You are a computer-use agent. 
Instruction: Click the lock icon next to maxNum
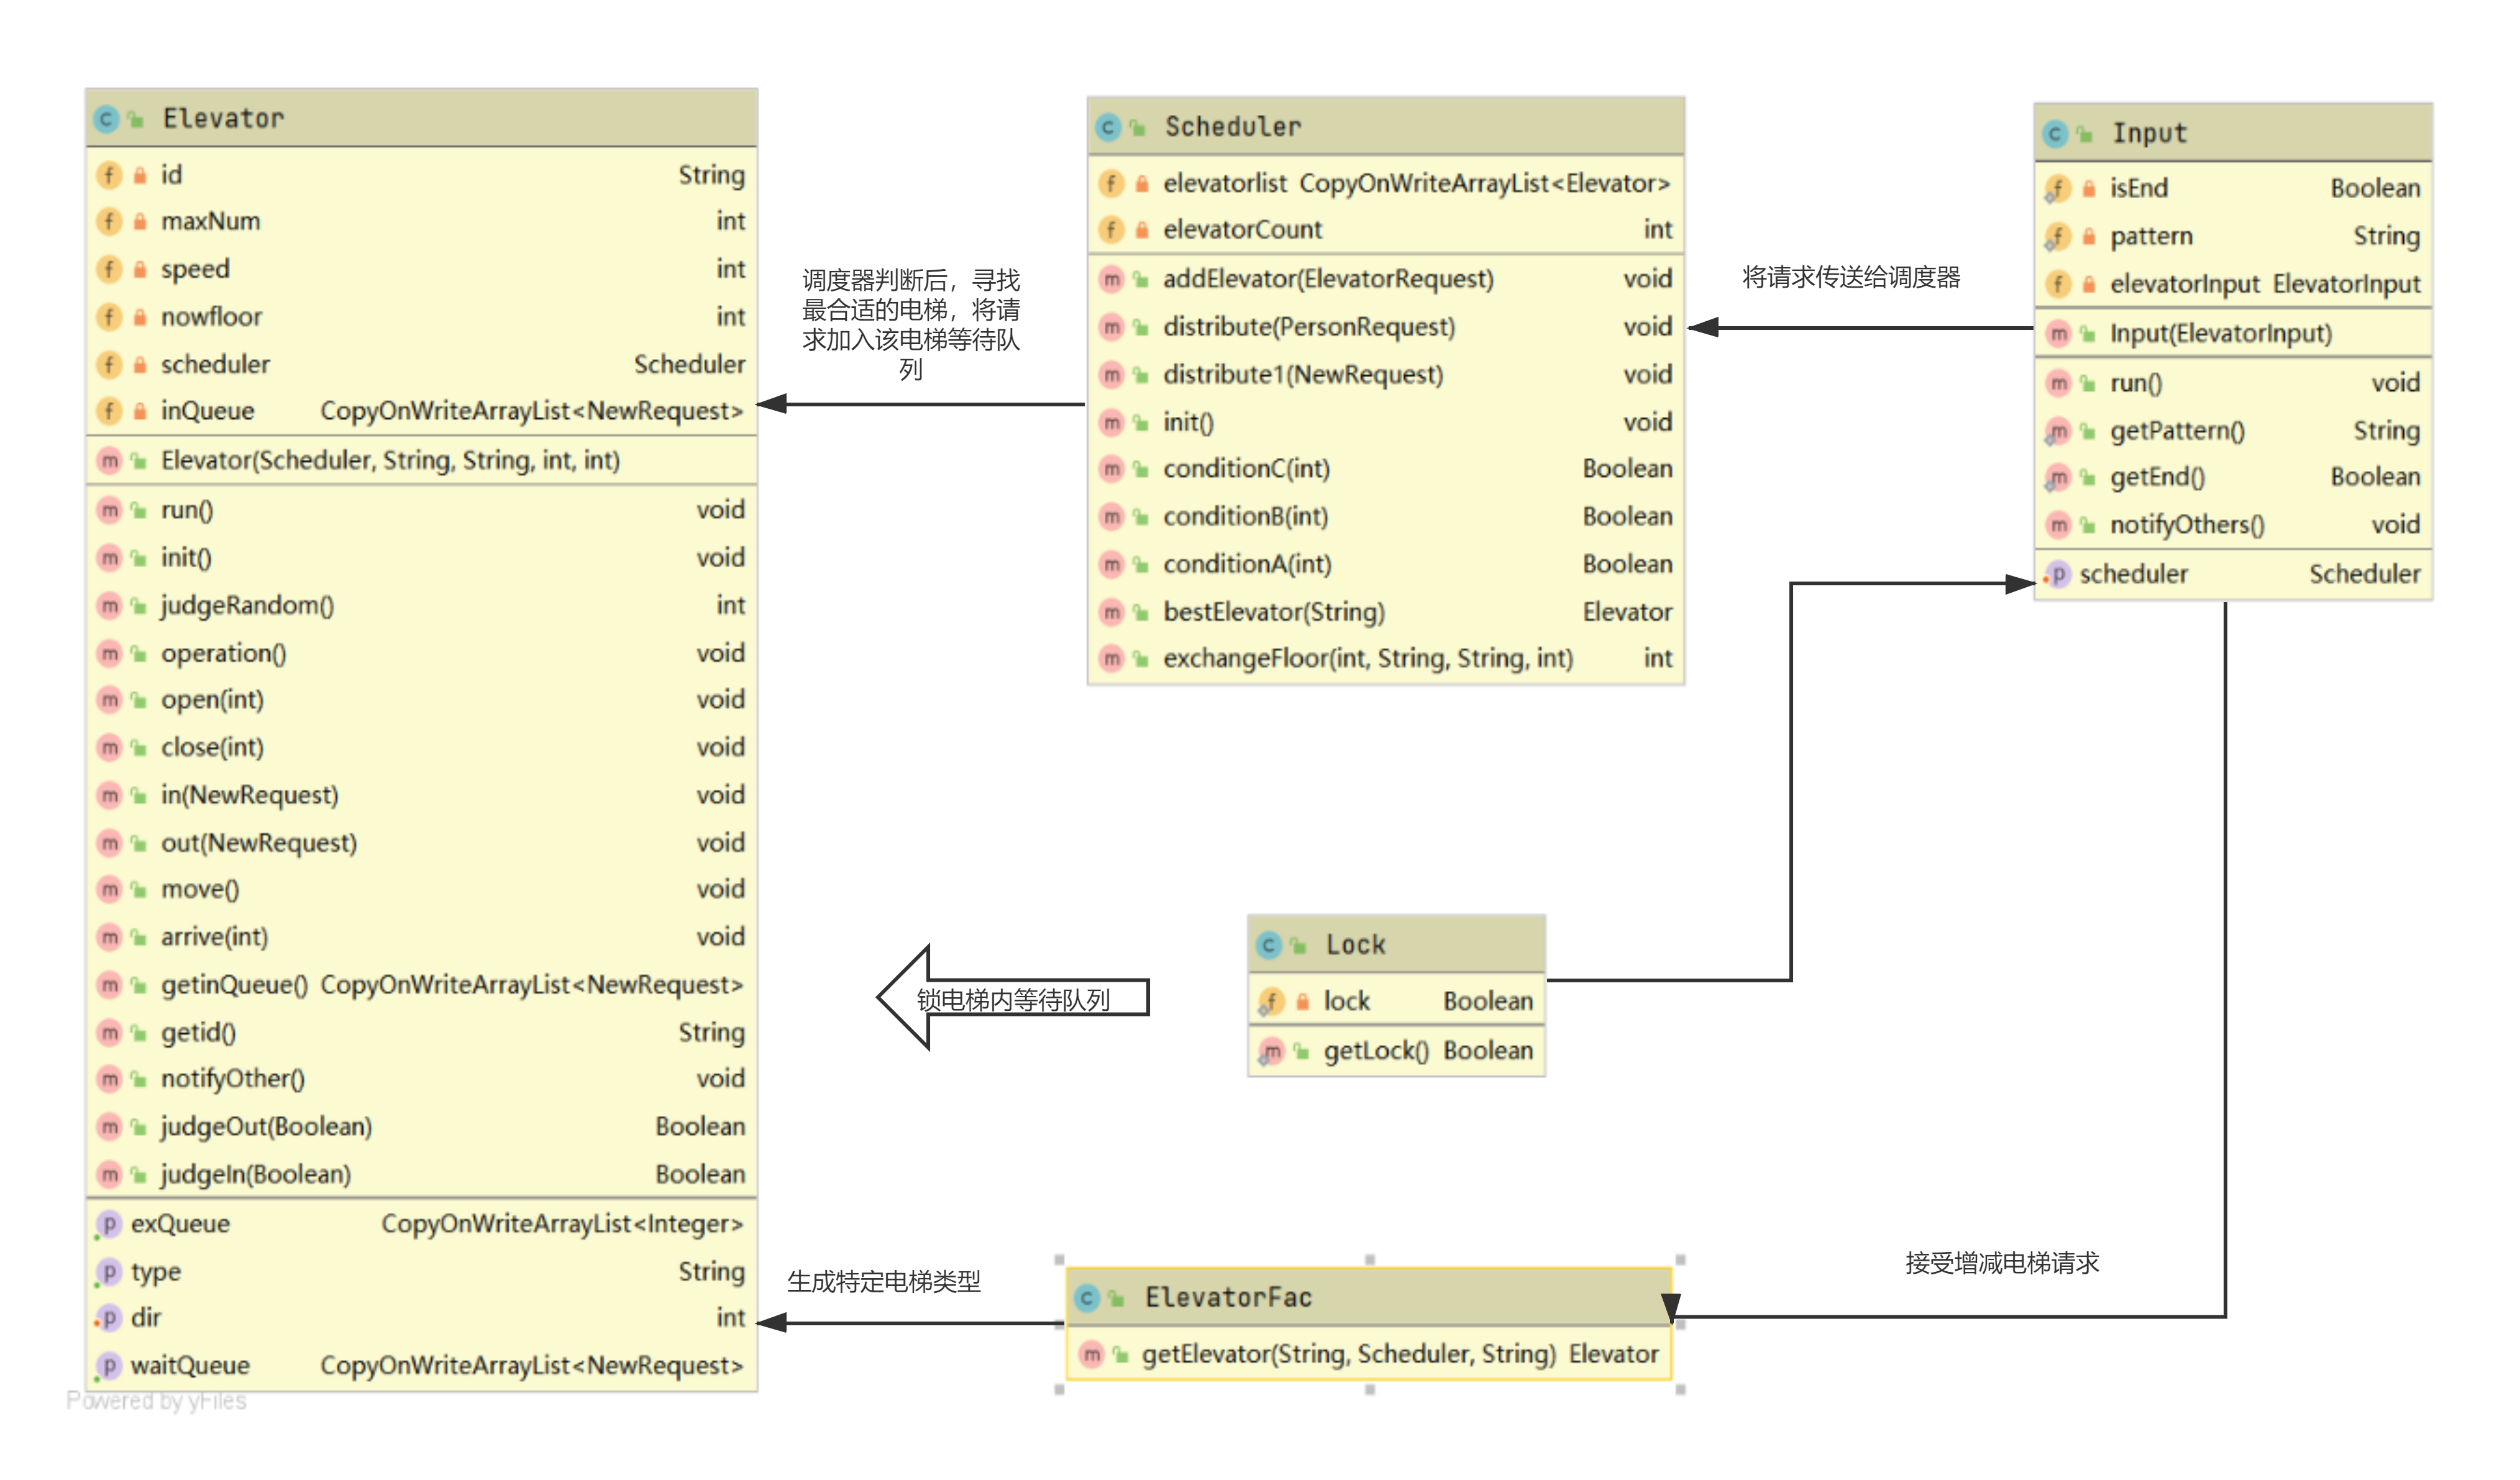click(140, 222)
